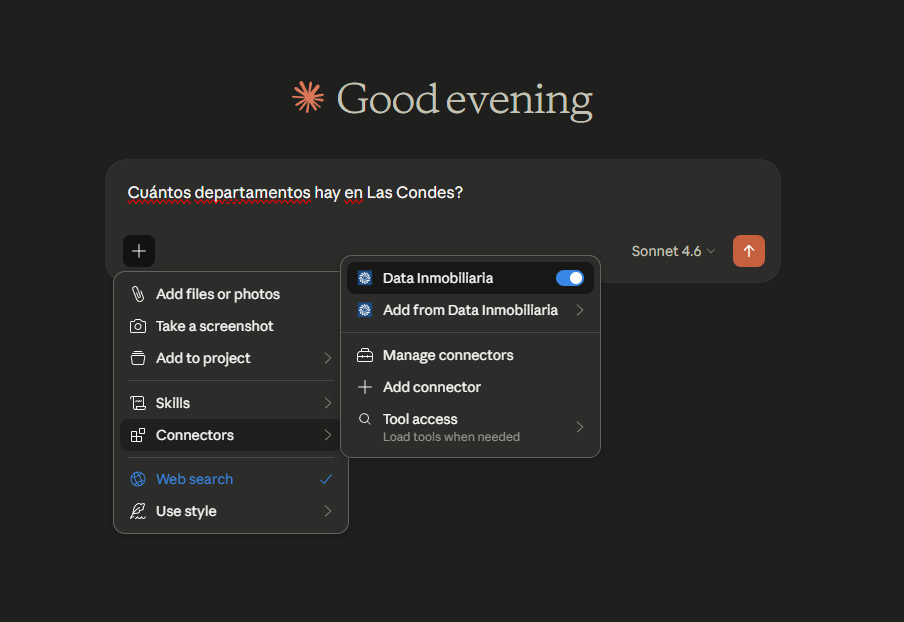The image size is (904, 622).
Task: Click the Data Inmobiliaria logo icon
Action: coord(365,278)
